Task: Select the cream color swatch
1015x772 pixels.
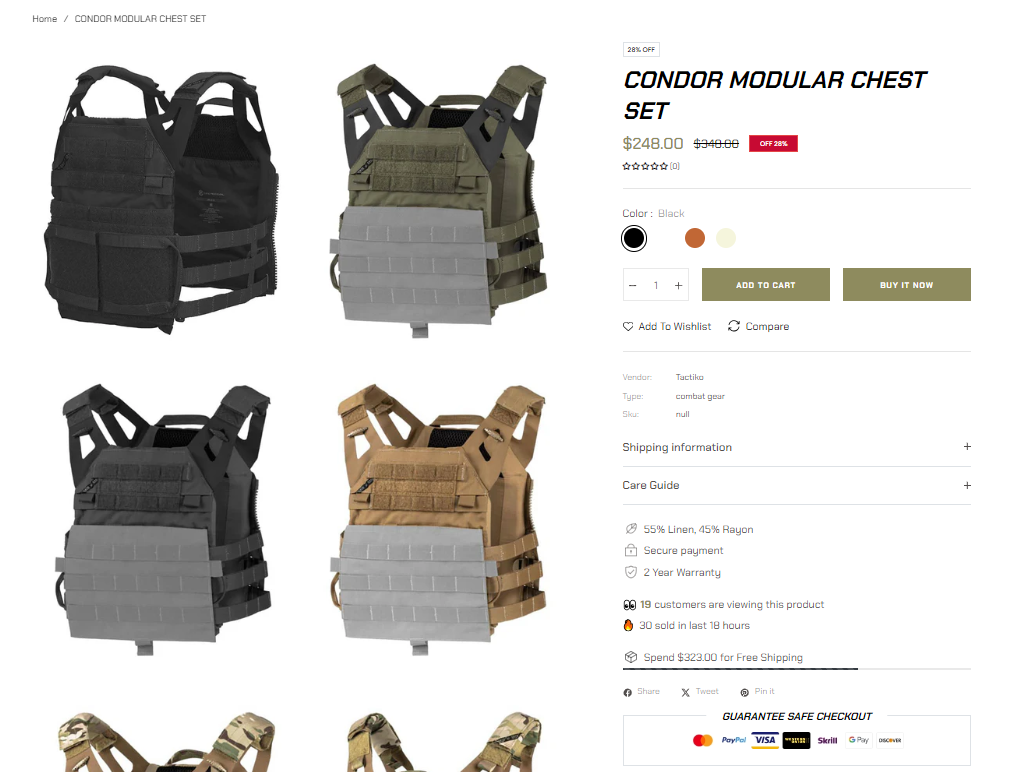Action: click(x=726, y=238)
